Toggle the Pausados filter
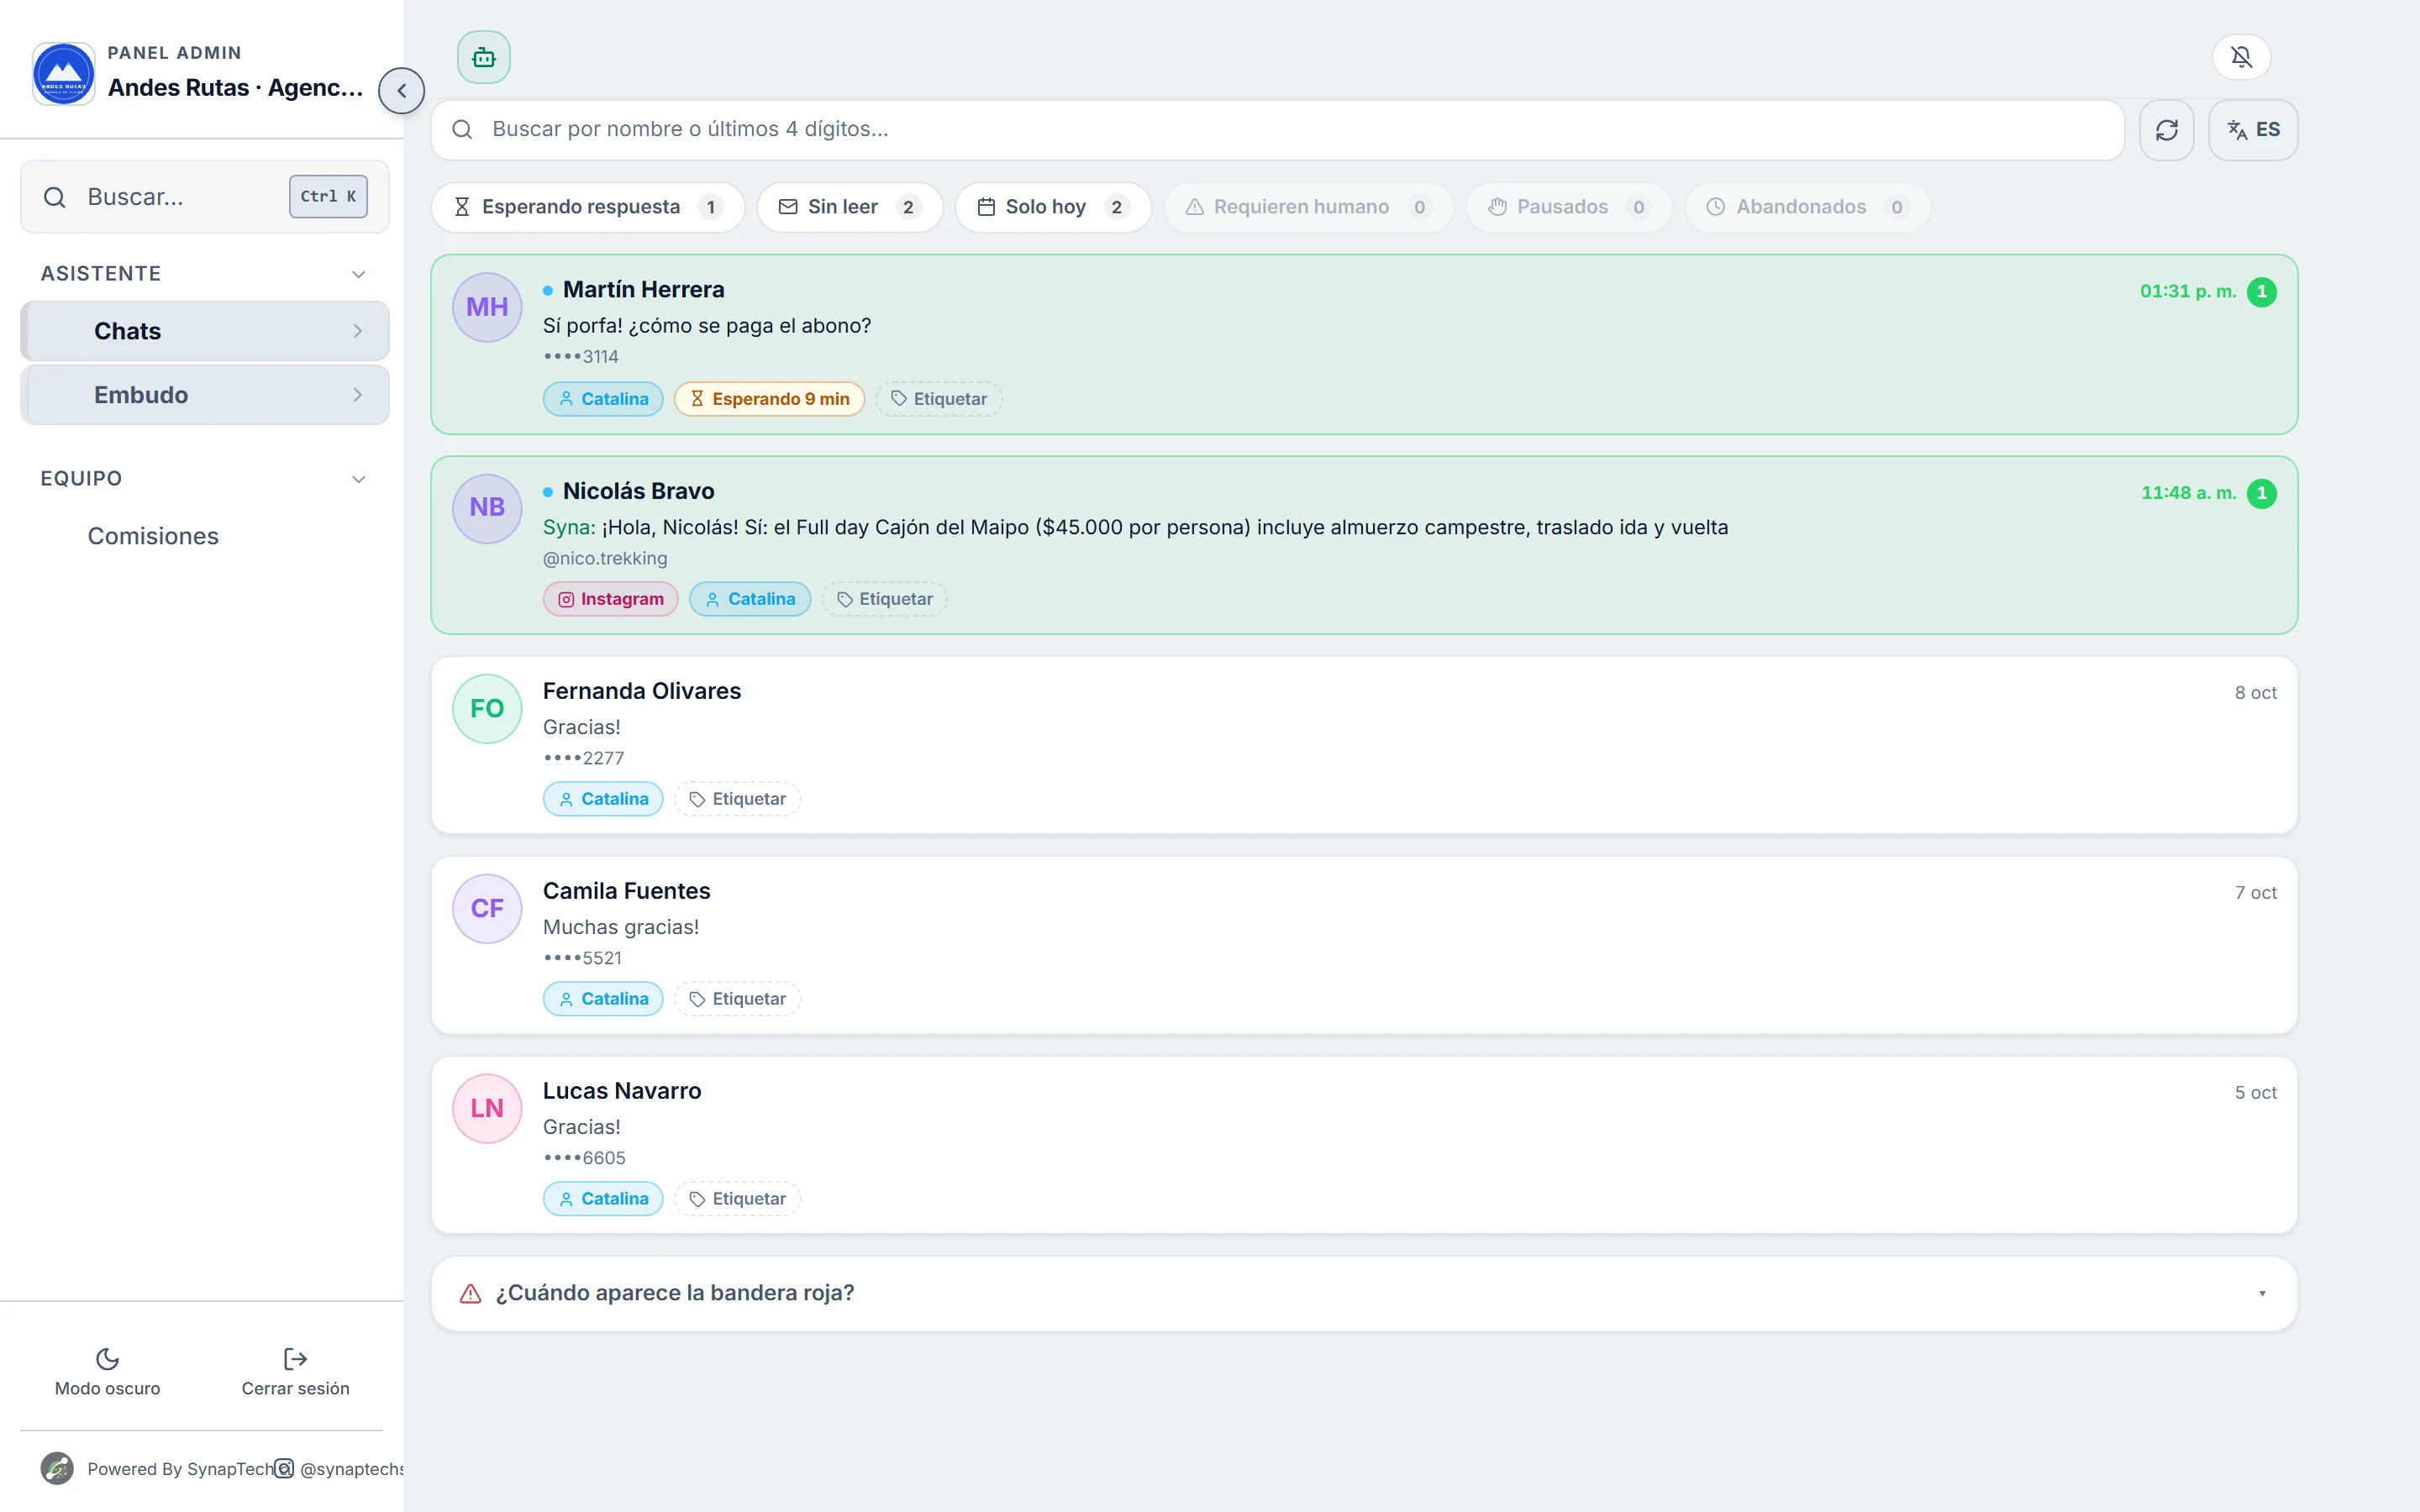The height and width of the screenshot is (1512, 2420). (x=1569, y=207)
